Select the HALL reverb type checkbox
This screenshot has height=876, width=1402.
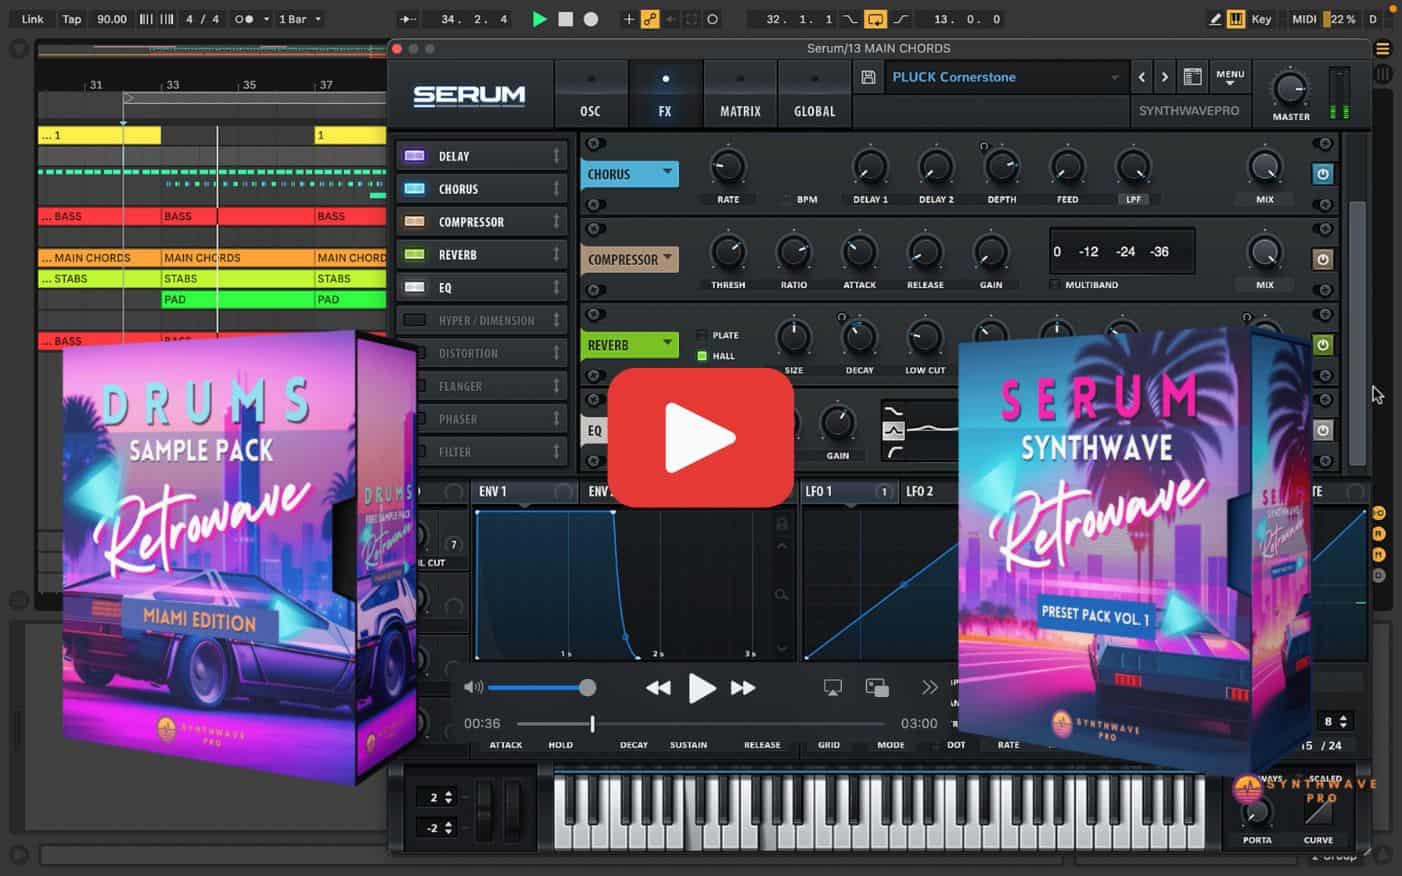701,356
